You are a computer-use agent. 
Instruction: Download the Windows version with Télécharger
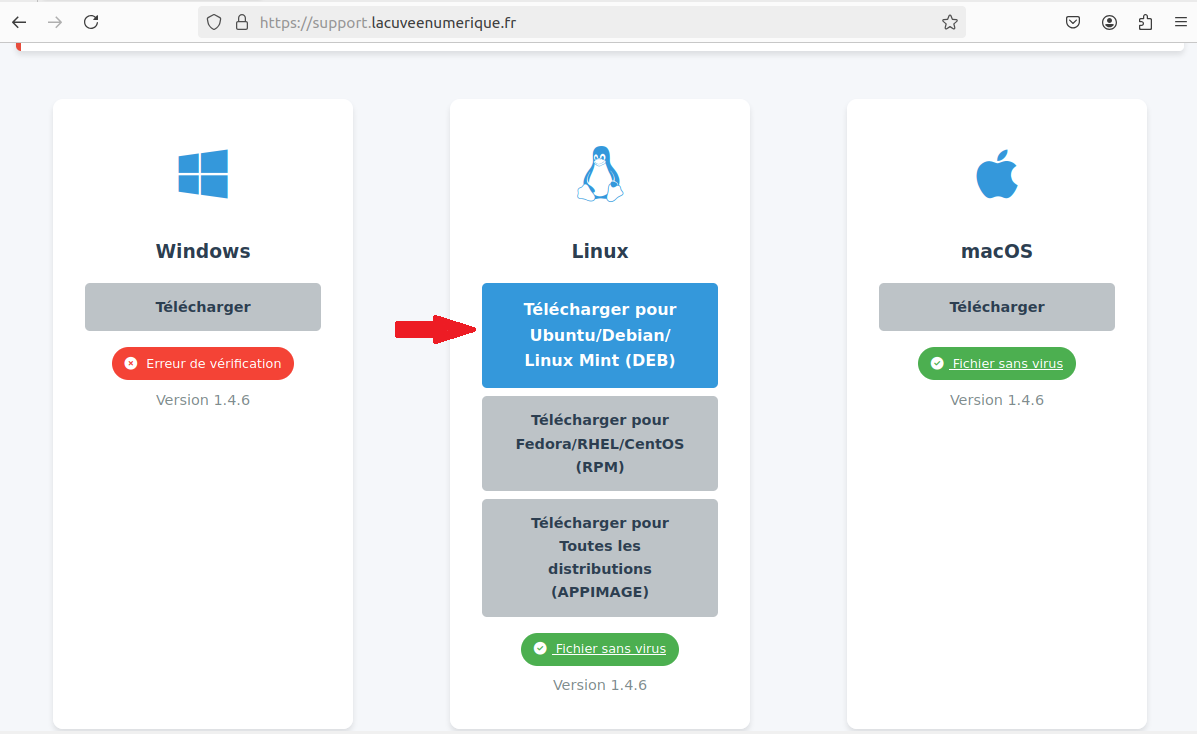[x=203, y=307]
